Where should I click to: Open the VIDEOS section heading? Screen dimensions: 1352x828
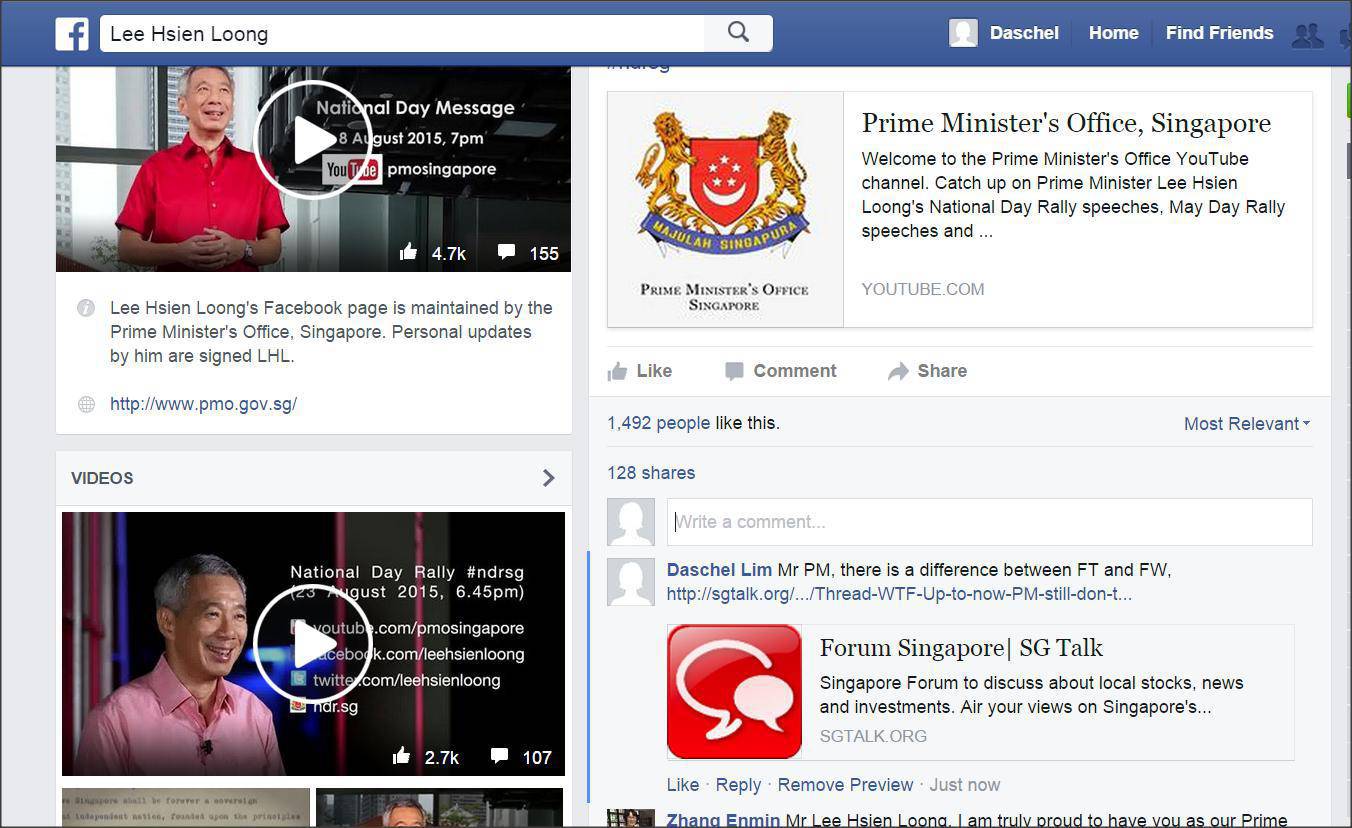click(102, 478)
